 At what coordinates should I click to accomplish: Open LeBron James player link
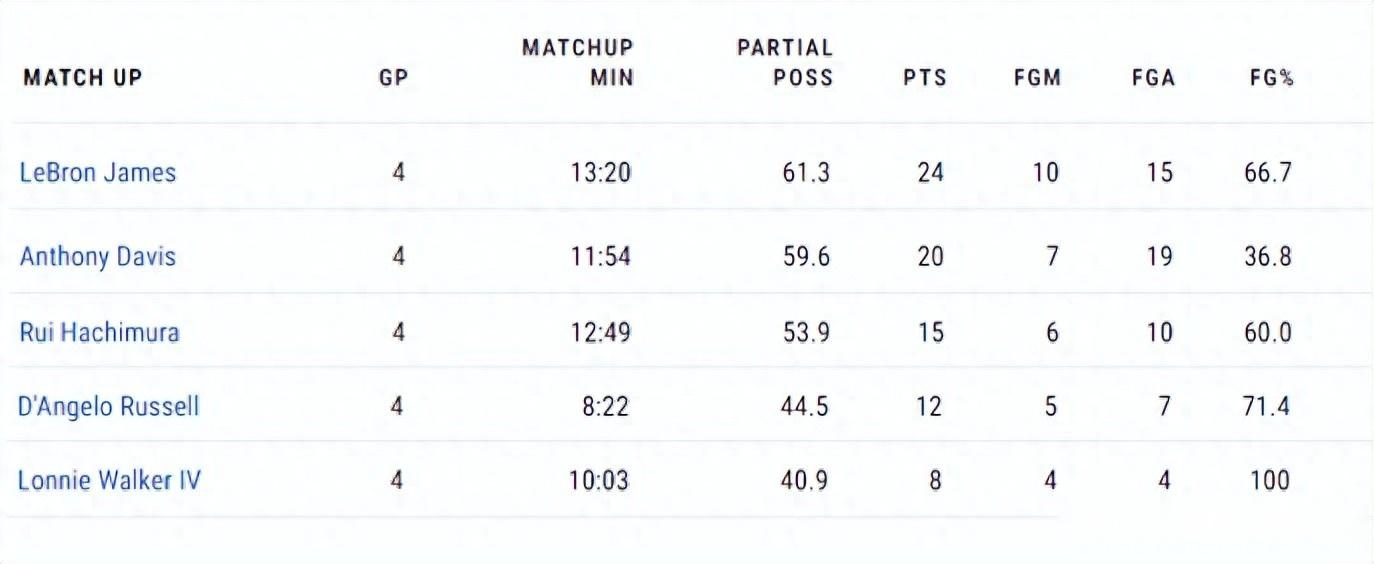pyautogui.click(x=98, y=173)
